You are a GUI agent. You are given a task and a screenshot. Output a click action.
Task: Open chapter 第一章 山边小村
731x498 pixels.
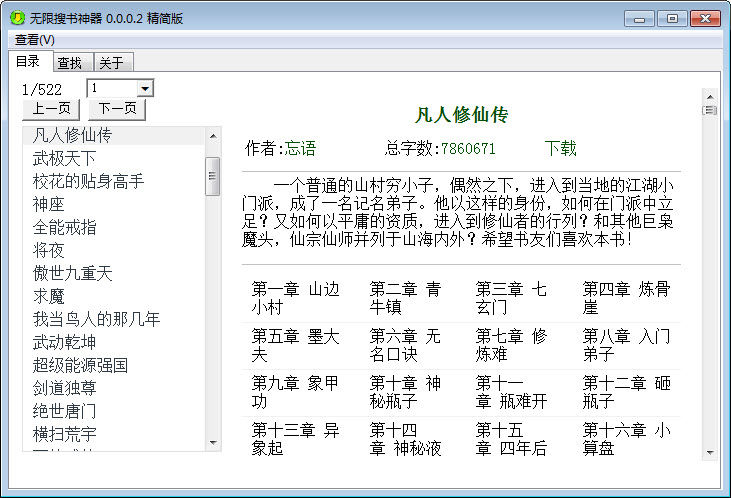[295, 298]
